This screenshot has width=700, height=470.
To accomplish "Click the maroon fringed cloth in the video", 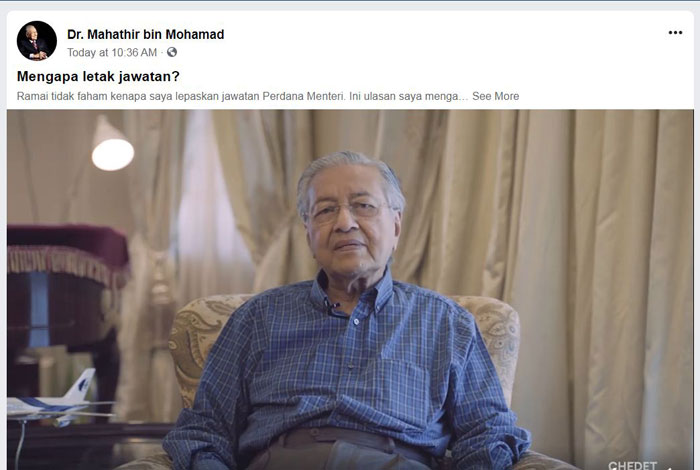I will coord(68,252).
